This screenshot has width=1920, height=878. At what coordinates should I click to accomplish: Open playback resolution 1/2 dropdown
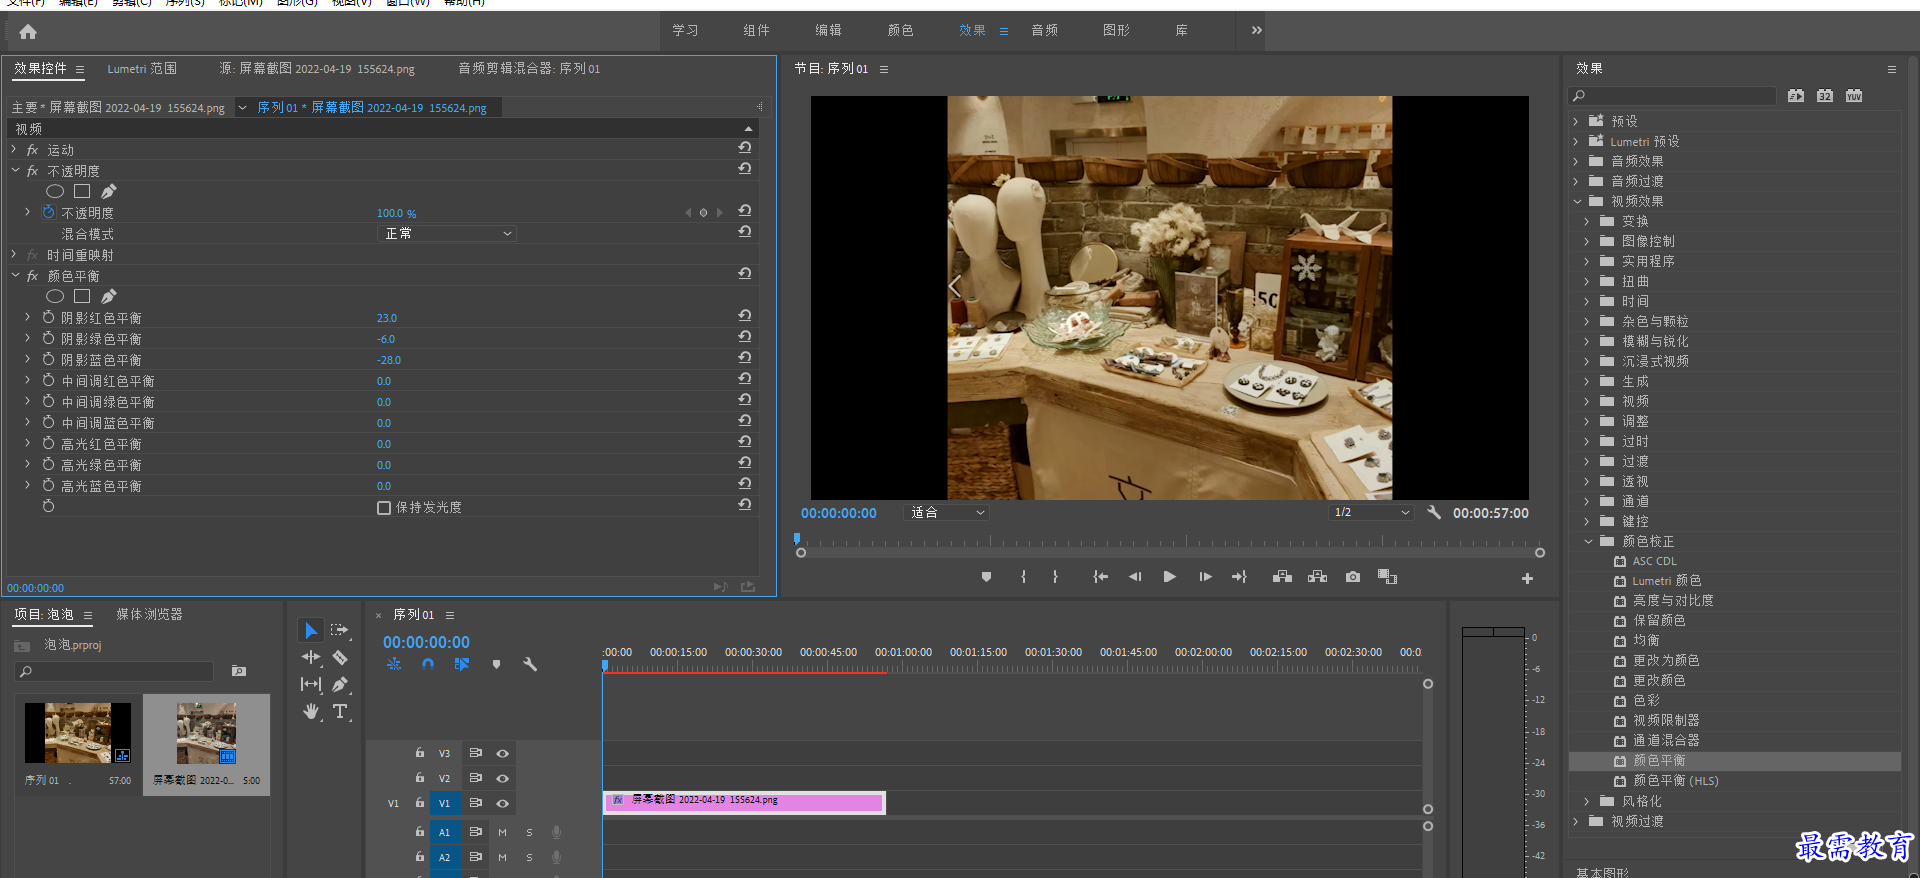[1371, 512]
